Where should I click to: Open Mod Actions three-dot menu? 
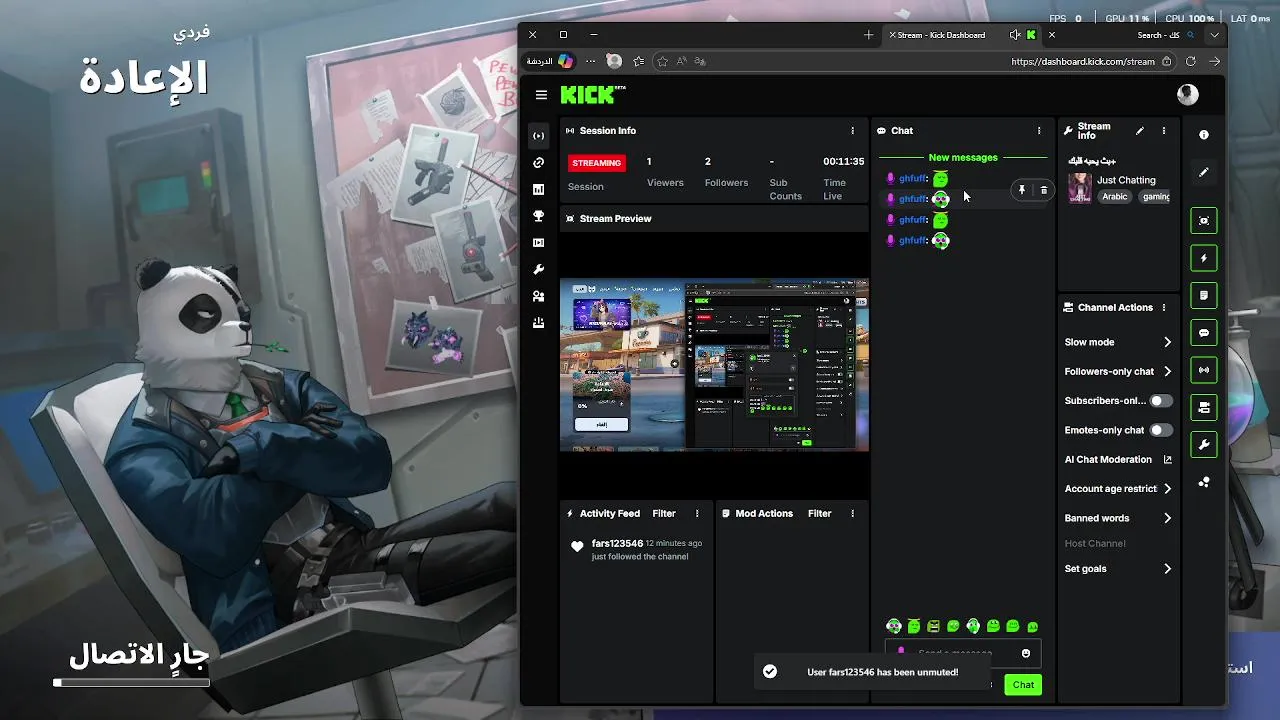click(x=853, y=514)
